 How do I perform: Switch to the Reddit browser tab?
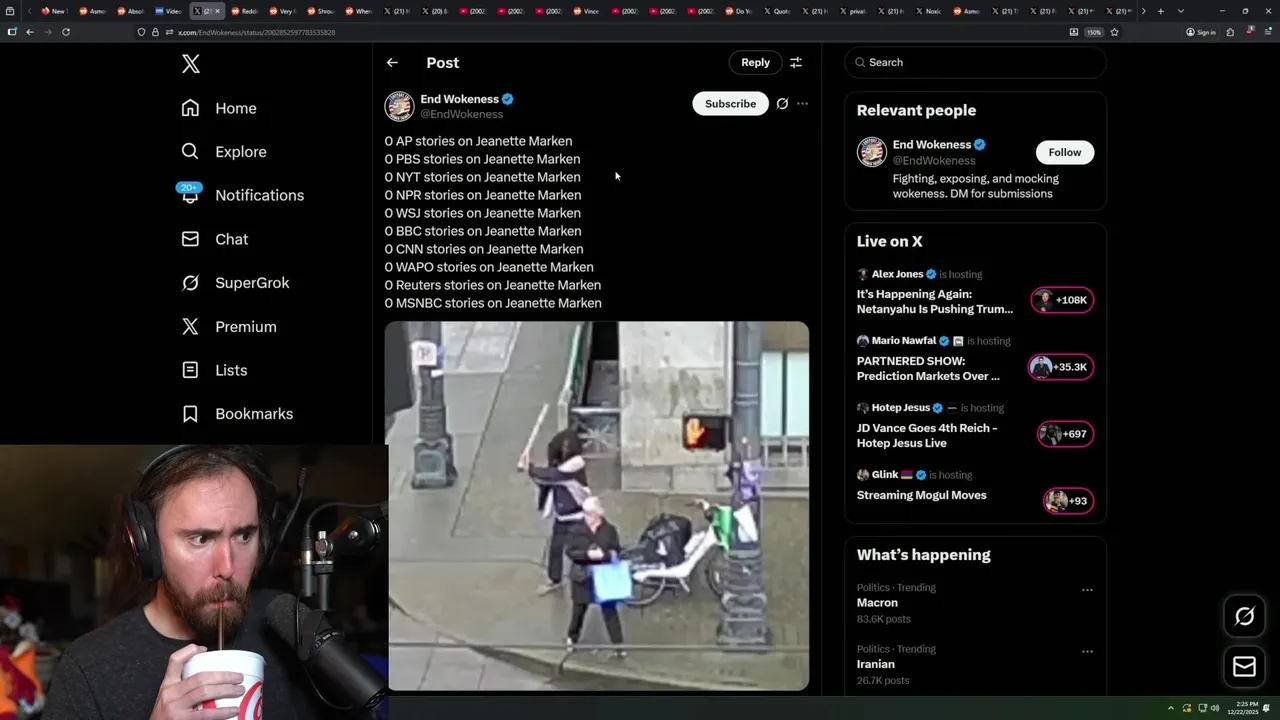click(x=244, y=11)
